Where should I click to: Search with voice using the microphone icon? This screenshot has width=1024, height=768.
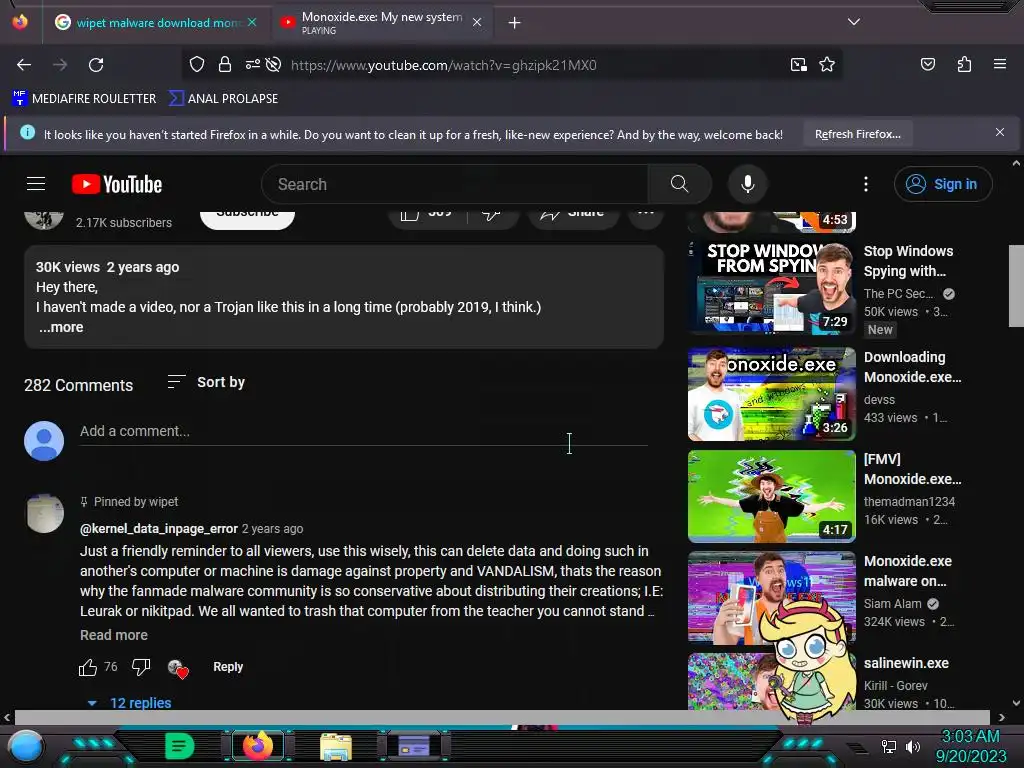click(748, 184)
